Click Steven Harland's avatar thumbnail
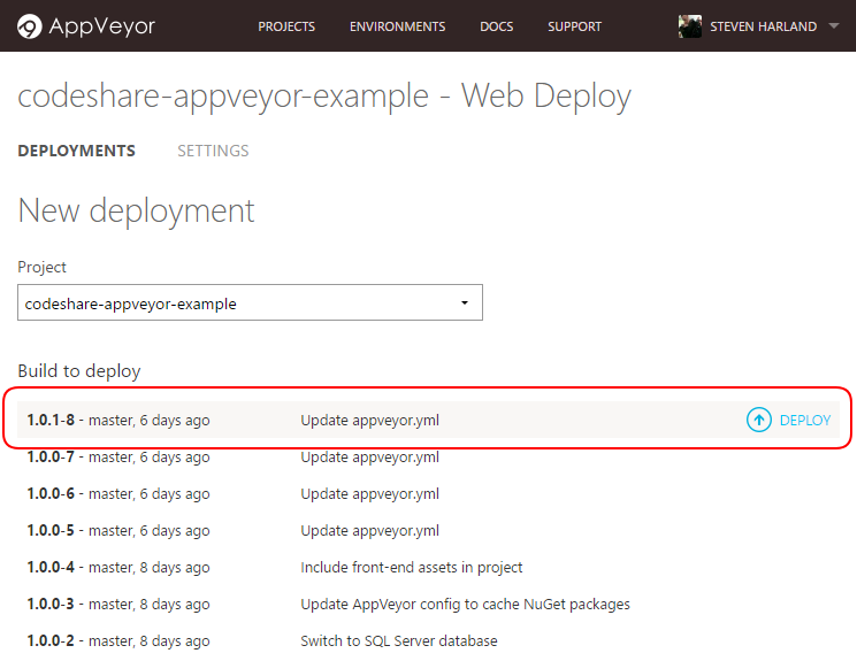The image size is (856, 661). 690,26
